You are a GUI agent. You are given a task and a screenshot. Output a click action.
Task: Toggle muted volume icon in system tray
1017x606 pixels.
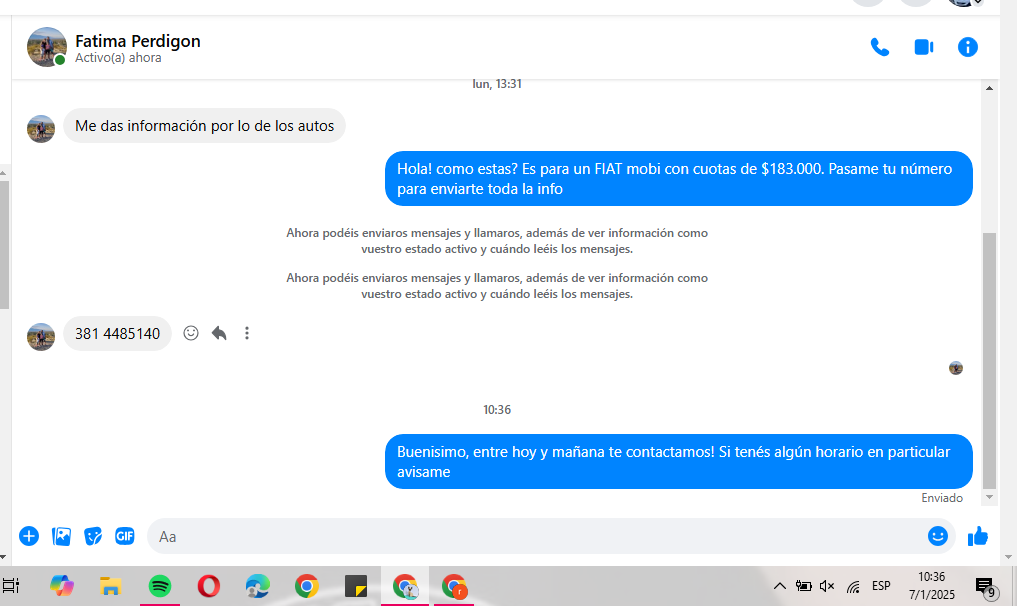point(827,586)
